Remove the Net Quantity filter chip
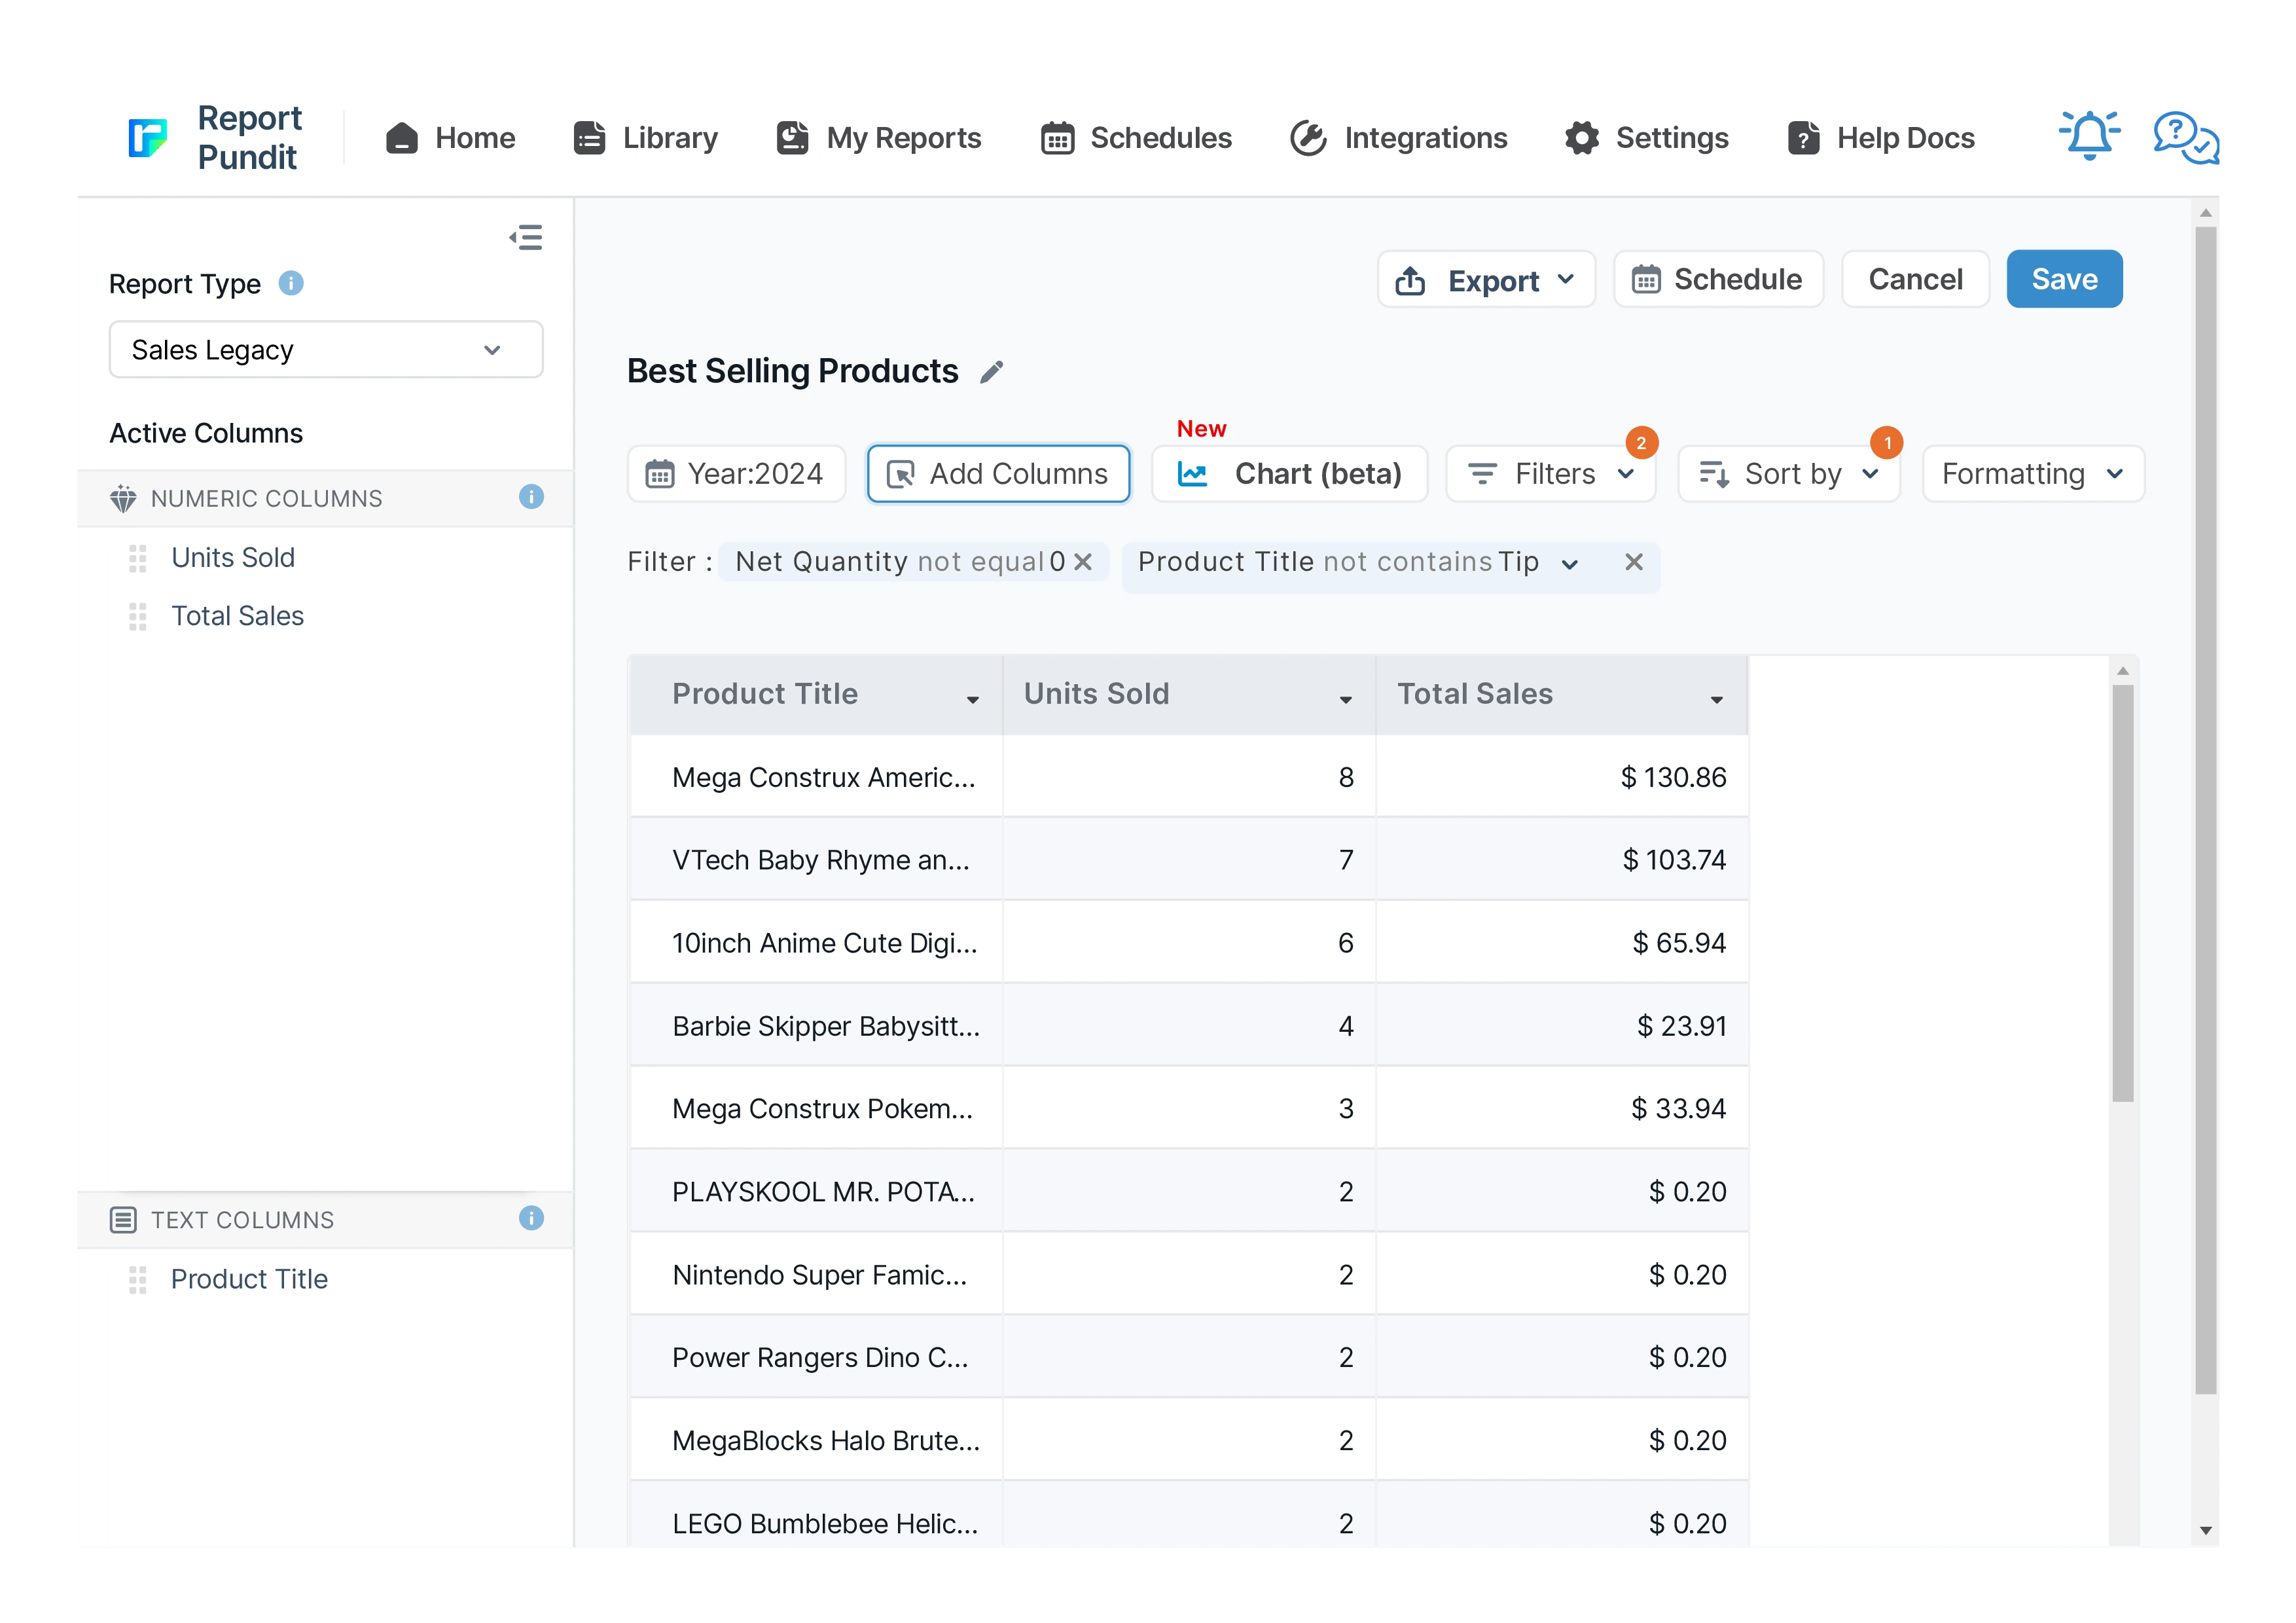This screenshot has width=2296, height=1623. click(x=1083, y=562)
